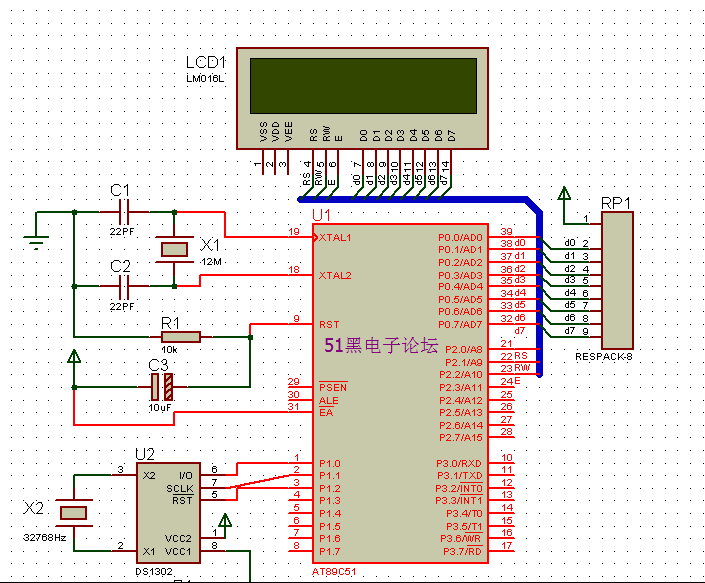Viewport: 705px width, 583px height.
Task: Select the ground terminal symbol
Action: (36, 240)
